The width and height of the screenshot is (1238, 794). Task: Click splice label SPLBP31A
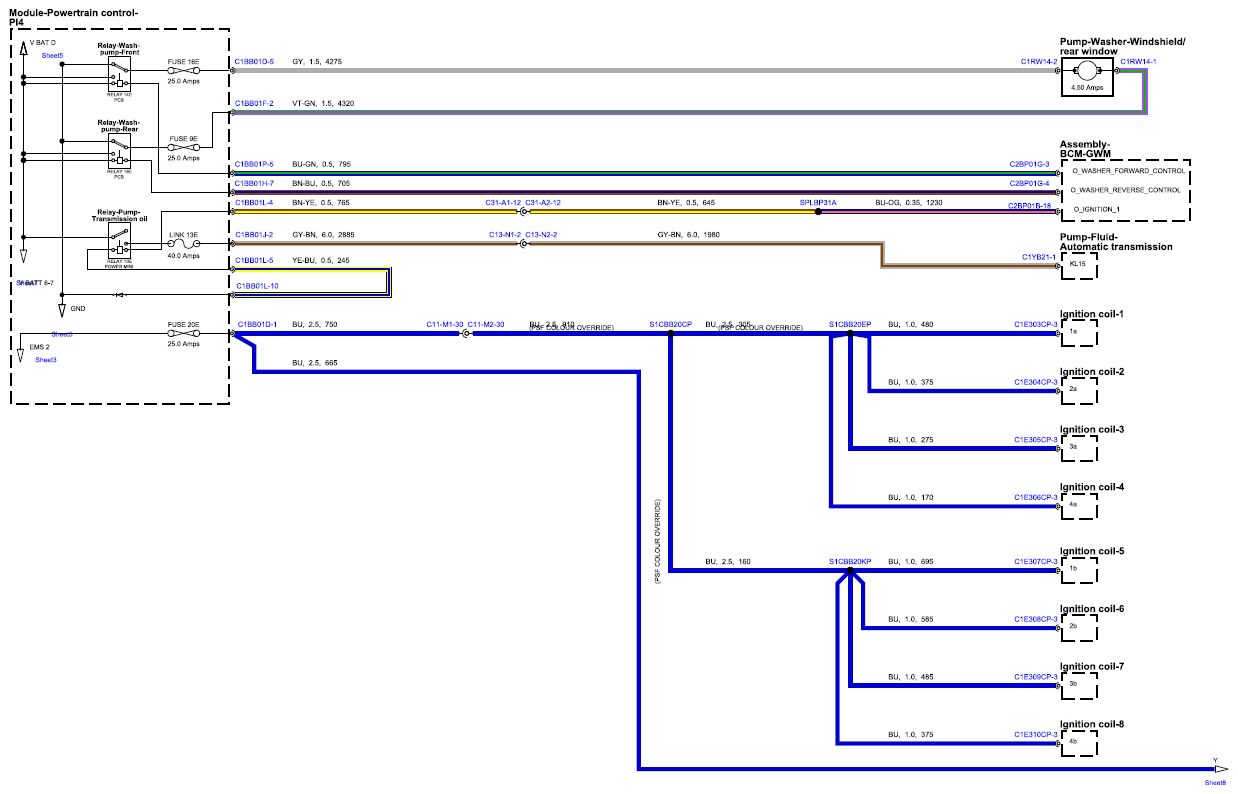pos(818,203)
